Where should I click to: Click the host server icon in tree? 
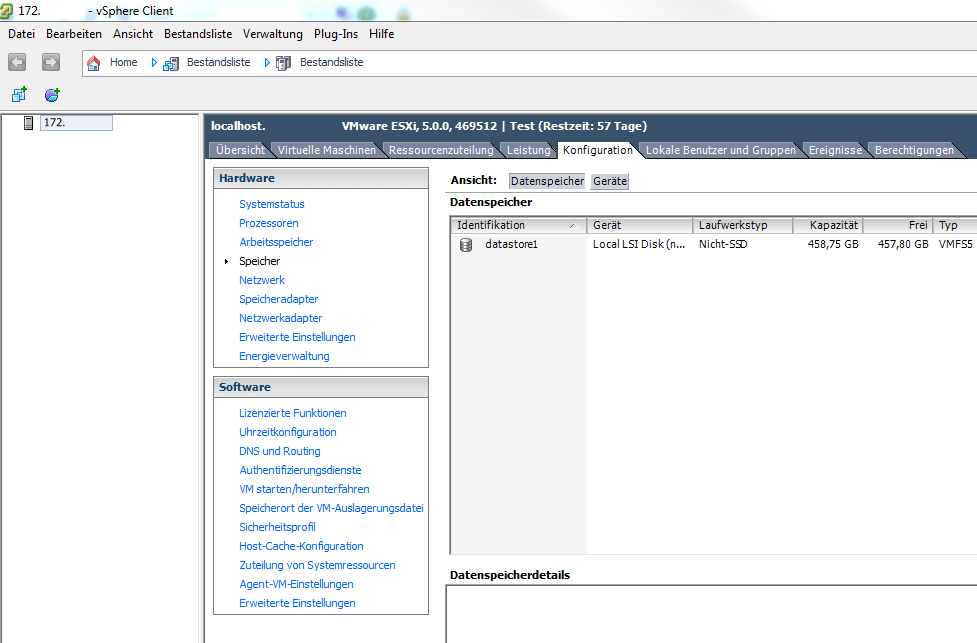(28, 123)
